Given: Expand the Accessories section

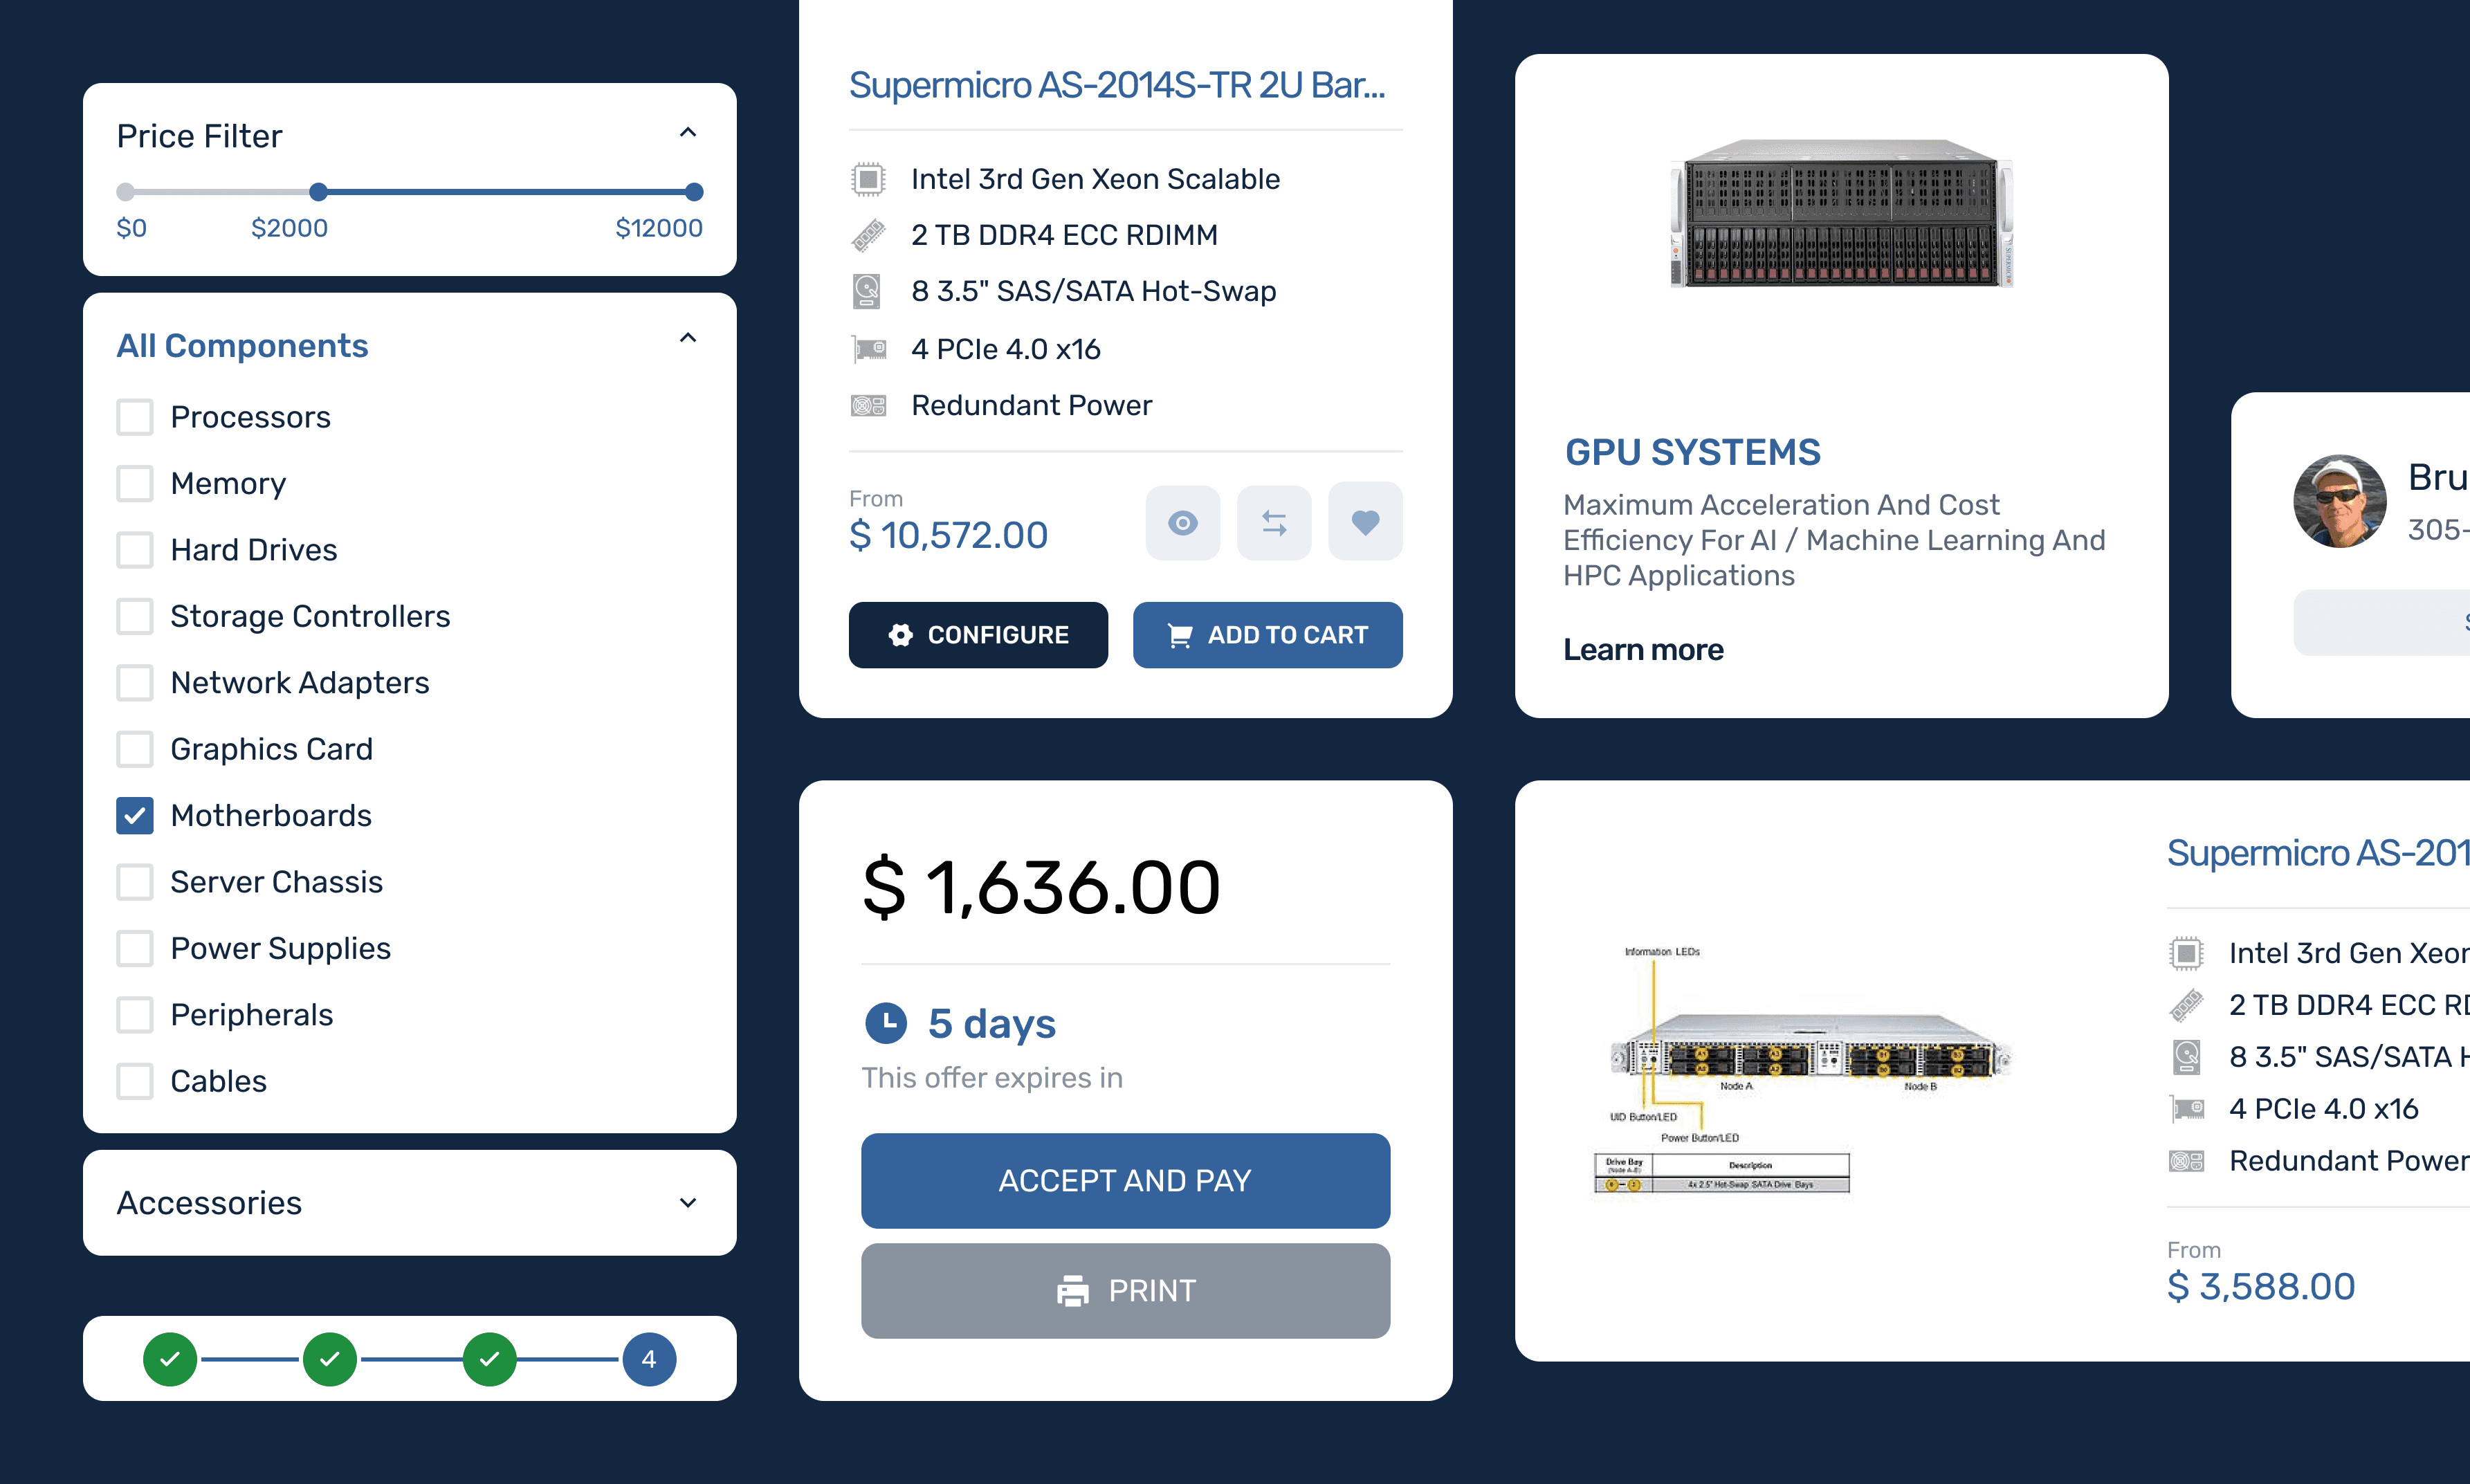Looking at the screenshot, I should [x=688, y=1203].
